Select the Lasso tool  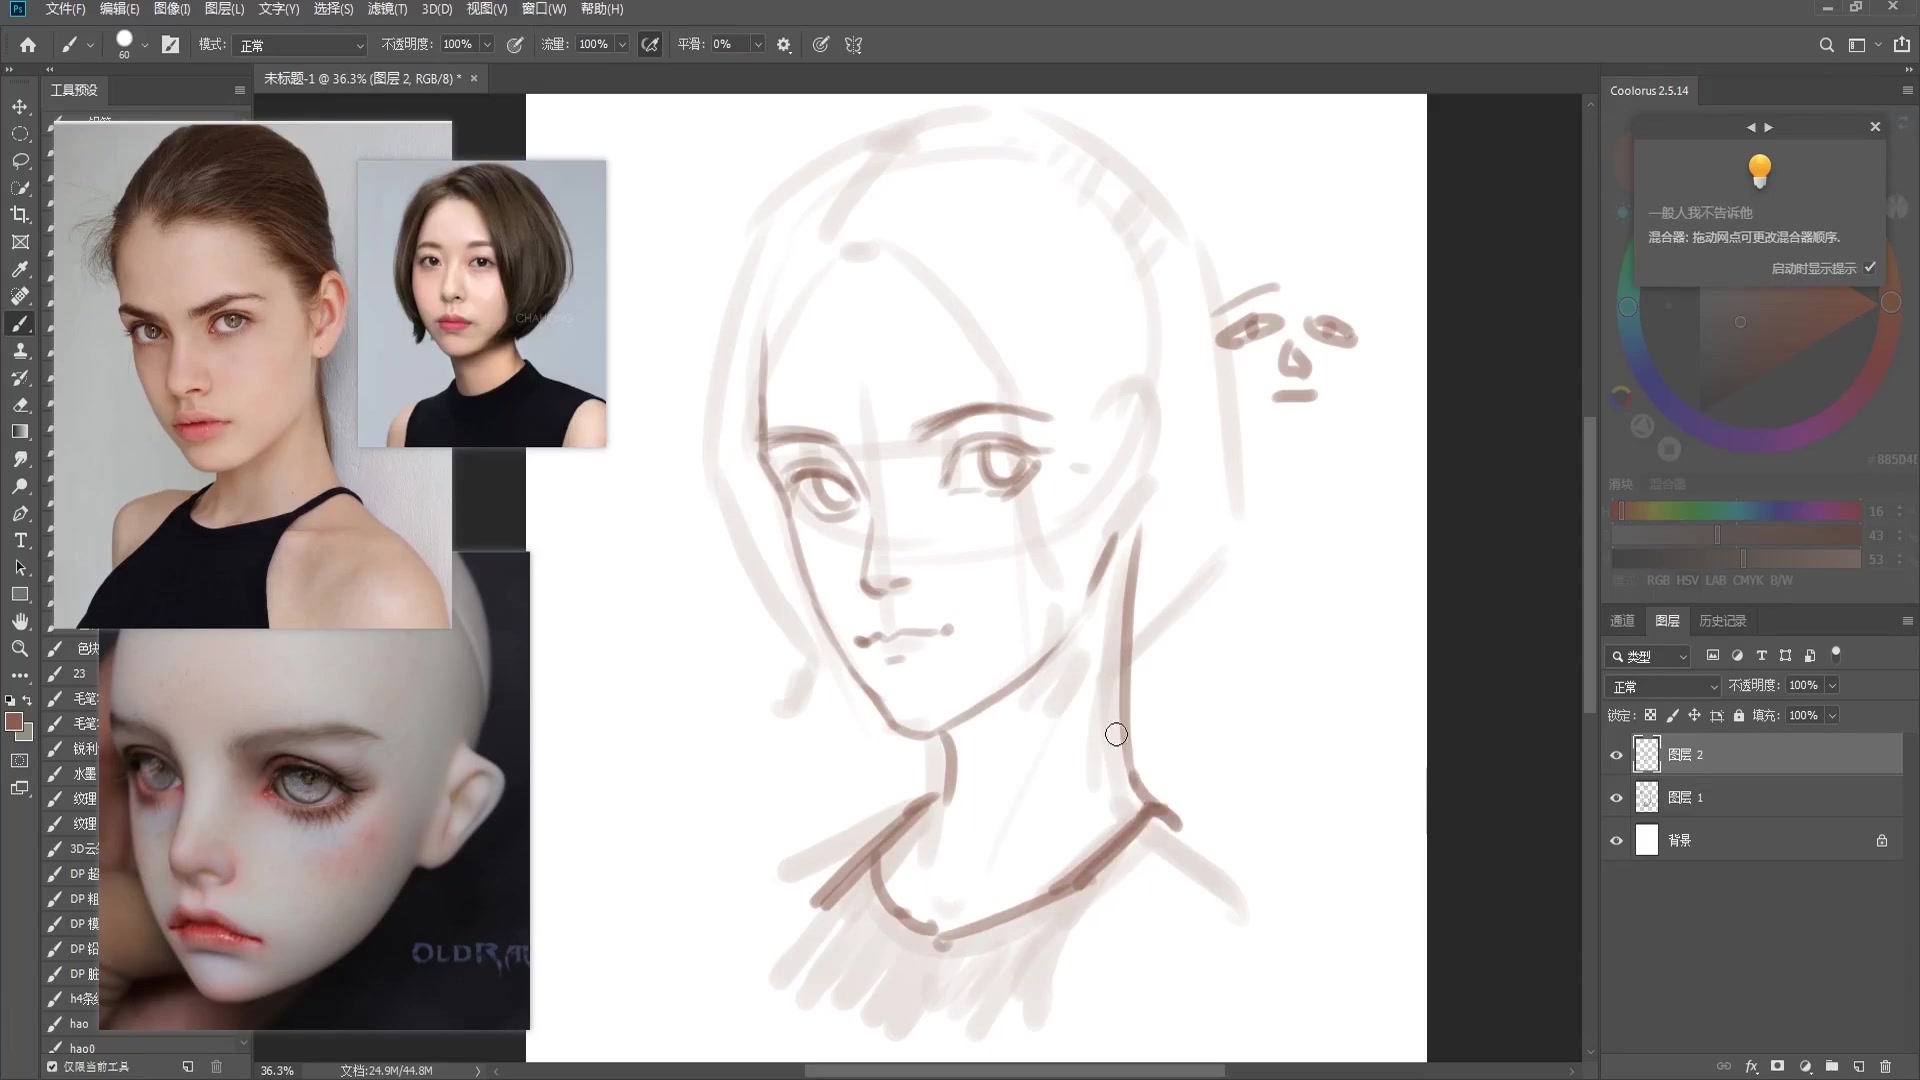(x=20, y=160)
